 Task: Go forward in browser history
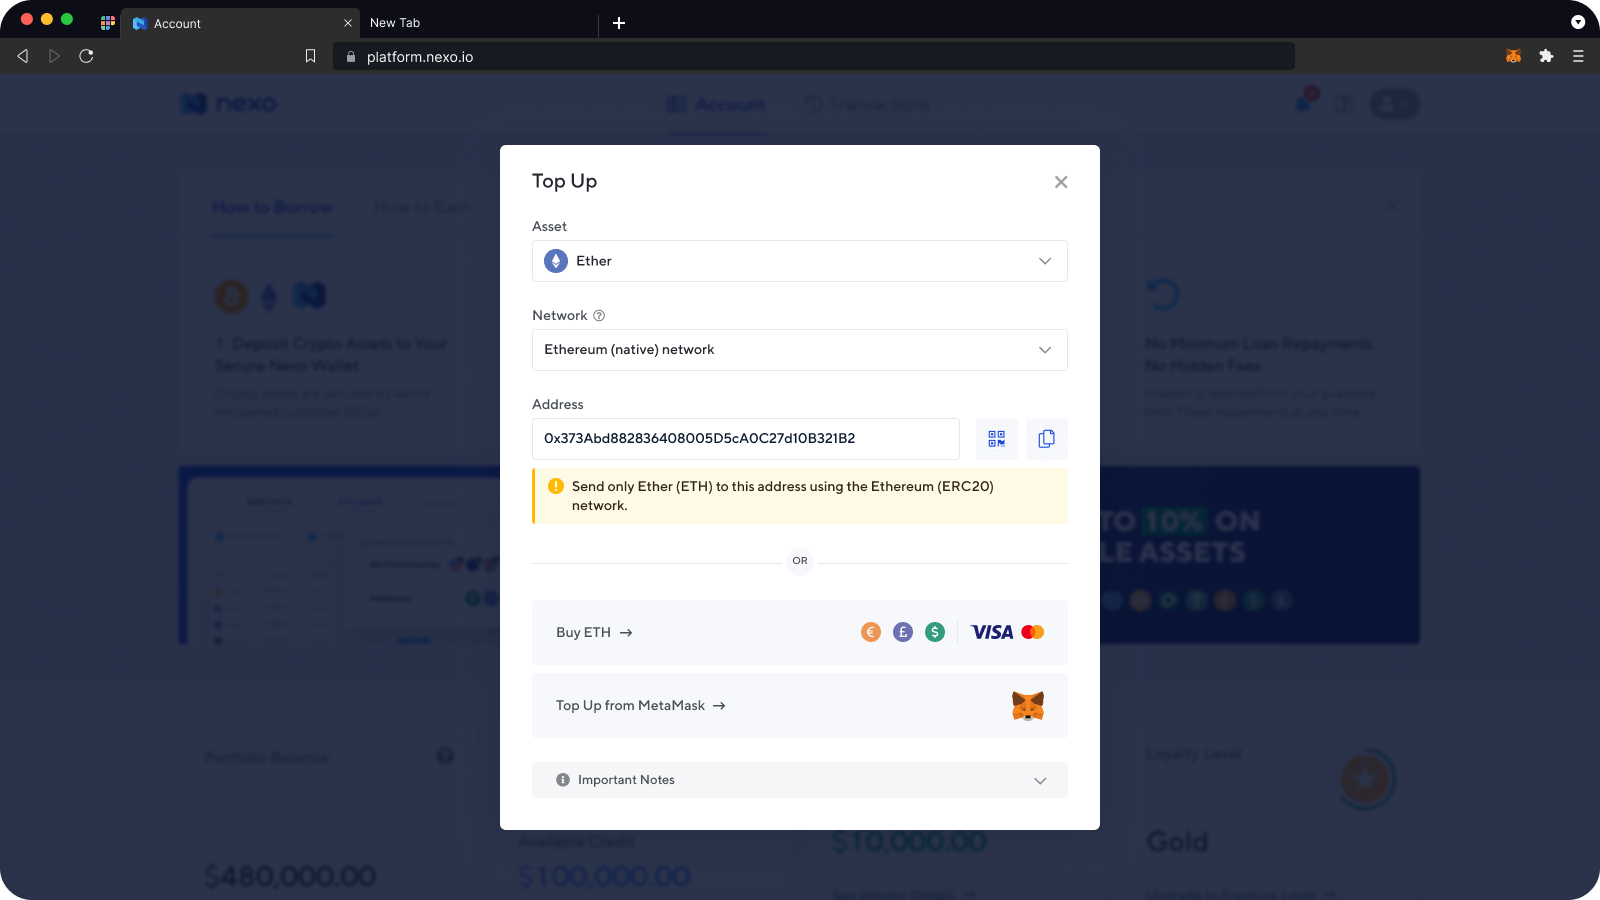[x=54, y=56]
